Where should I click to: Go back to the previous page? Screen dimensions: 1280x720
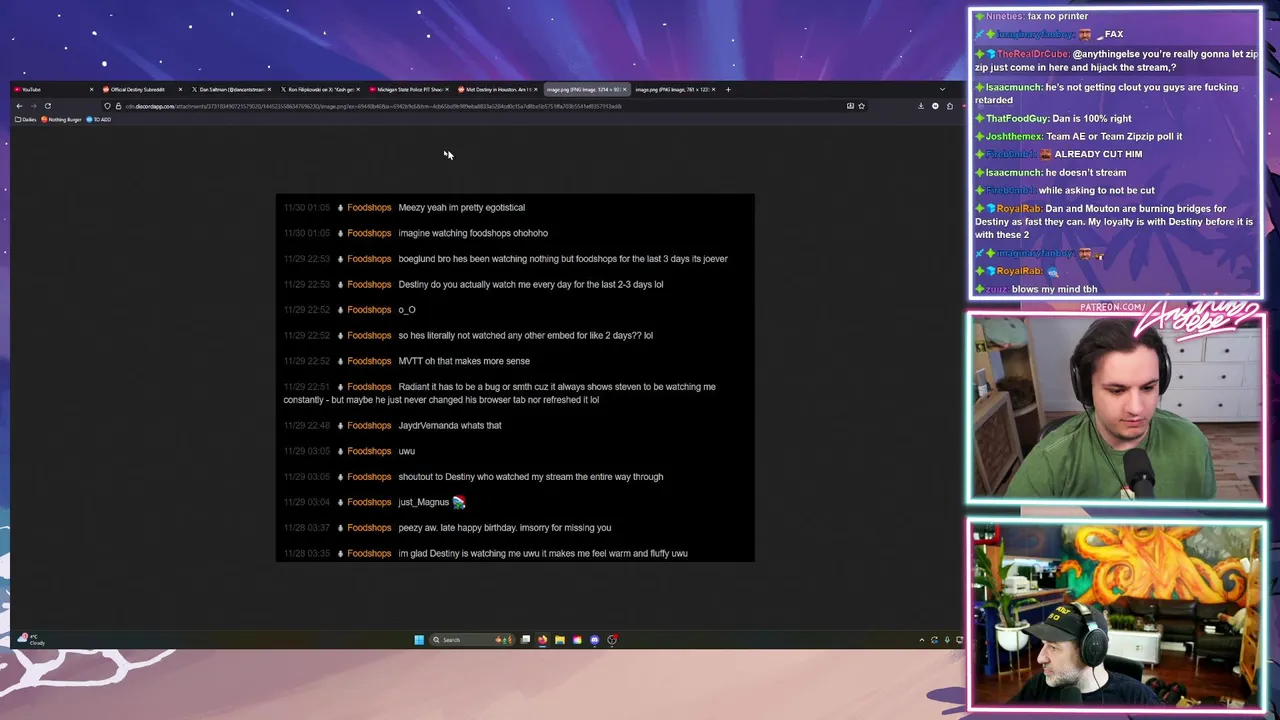(19, 106)
